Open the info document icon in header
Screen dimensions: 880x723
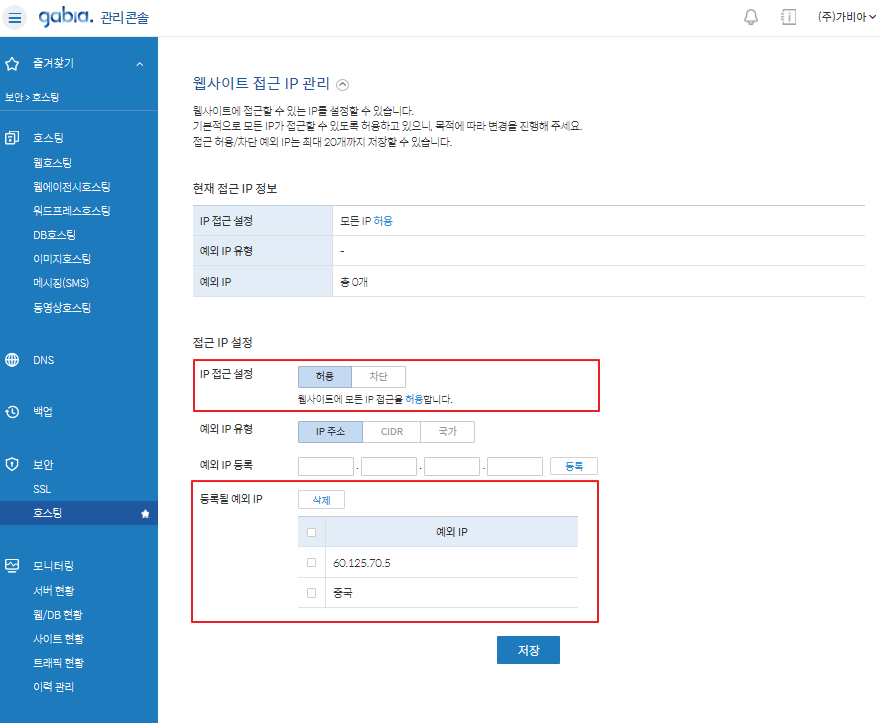(788, 18)
